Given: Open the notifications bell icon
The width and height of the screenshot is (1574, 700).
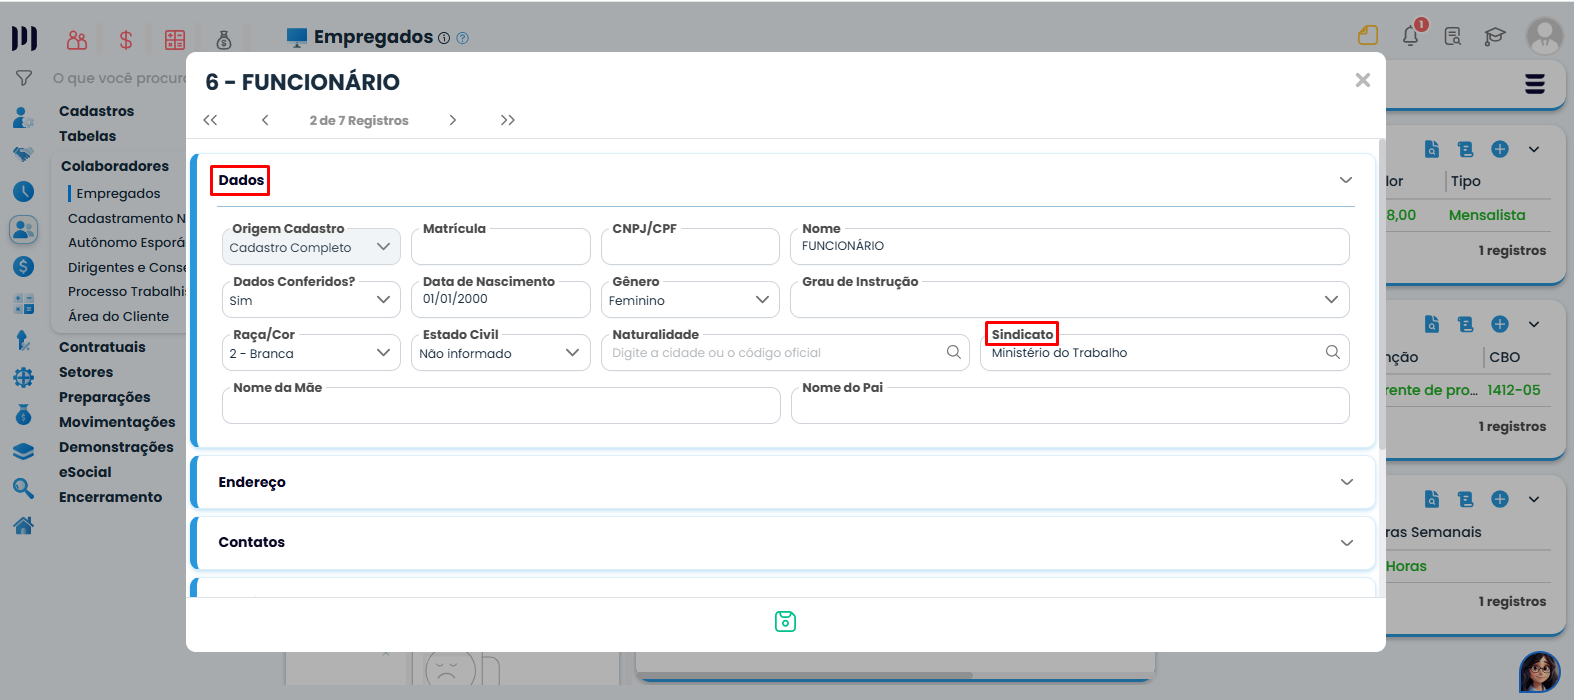Looking at the screenshot, I should coord(1410,36).
